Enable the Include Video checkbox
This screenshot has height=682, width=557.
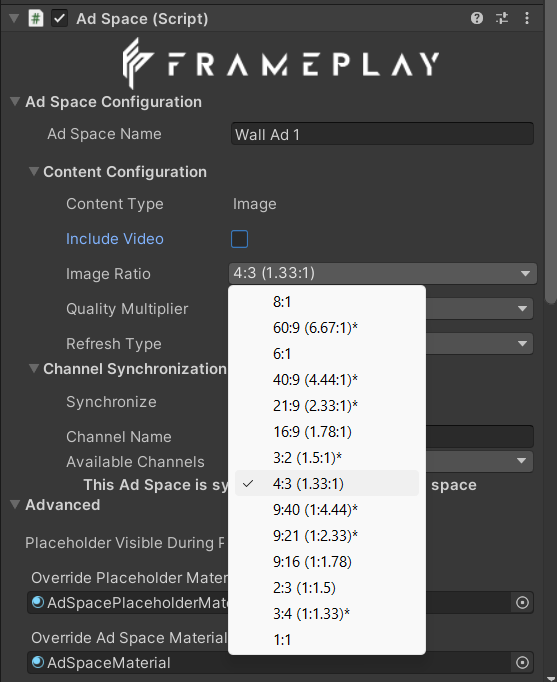coord(240,239)
